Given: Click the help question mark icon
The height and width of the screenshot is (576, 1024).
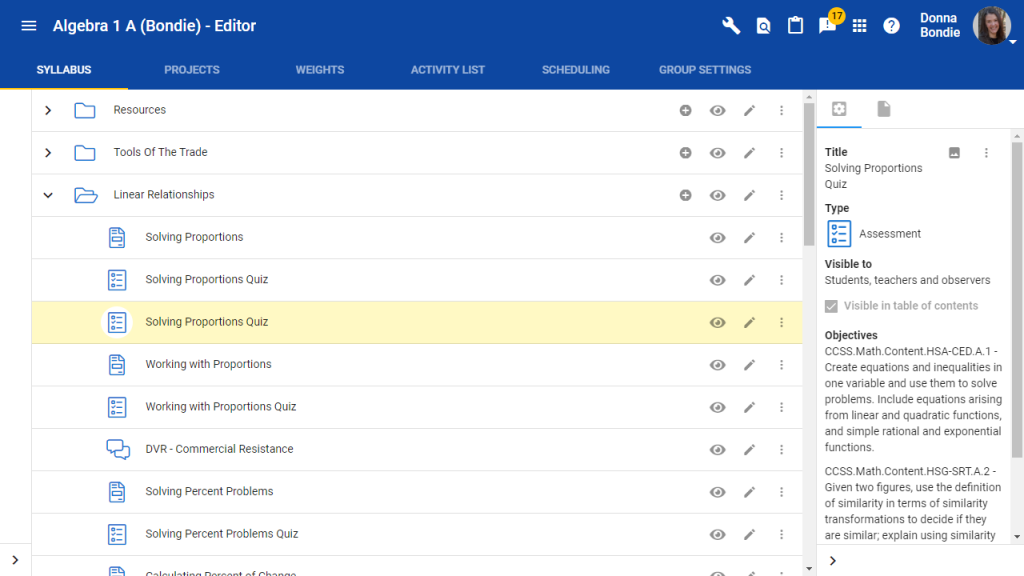Looking at the screenshot, I should click(891, 26).
